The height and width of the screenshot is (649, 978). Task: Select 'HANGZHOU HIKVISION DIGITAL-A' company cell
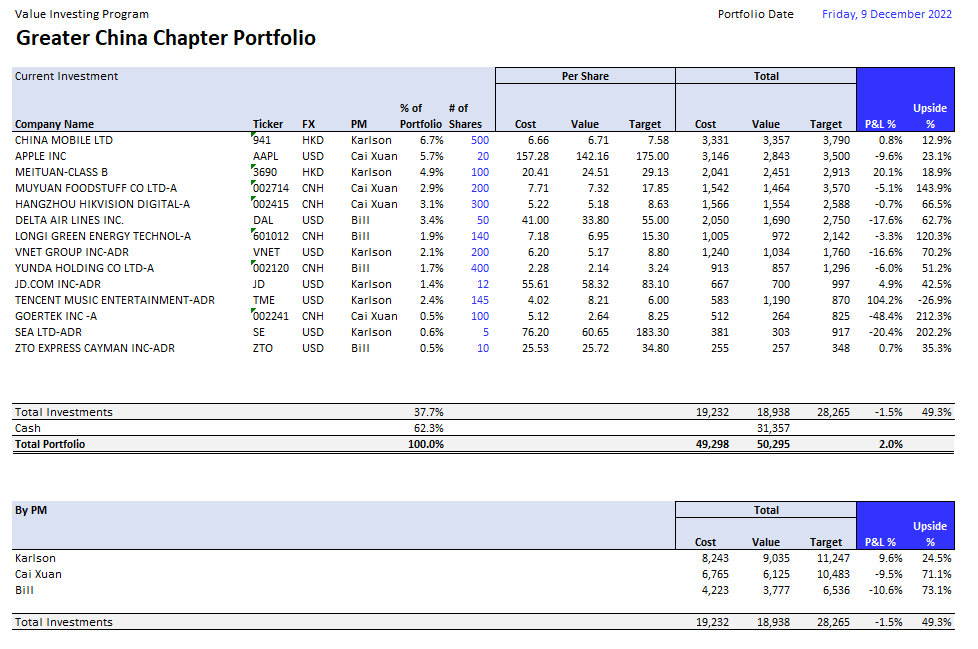(102, 204)
